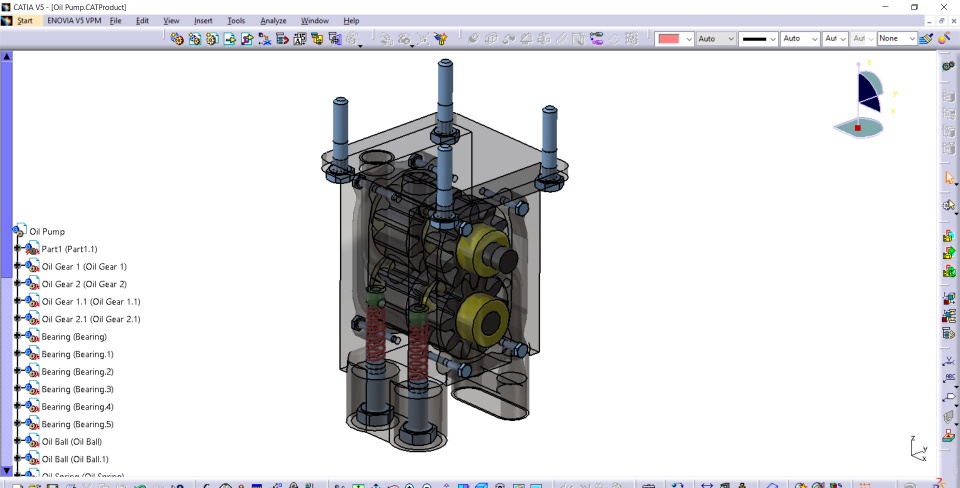Open the fill color dropdown

click(689, 39)
